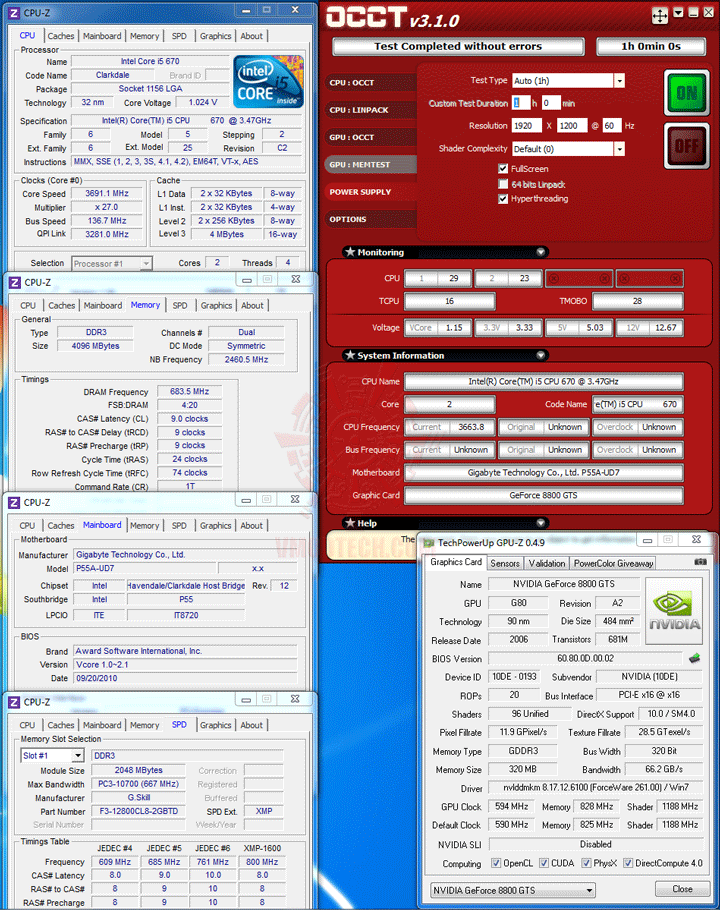
Task: Open the OCCT title bar down-arrow menu
Action: pos(678,13)
